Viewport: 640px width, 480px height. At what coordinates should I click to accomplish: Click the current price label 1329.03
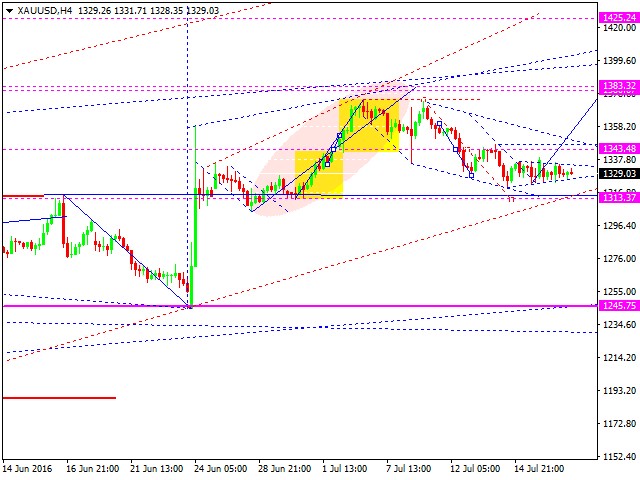[619, 173]
